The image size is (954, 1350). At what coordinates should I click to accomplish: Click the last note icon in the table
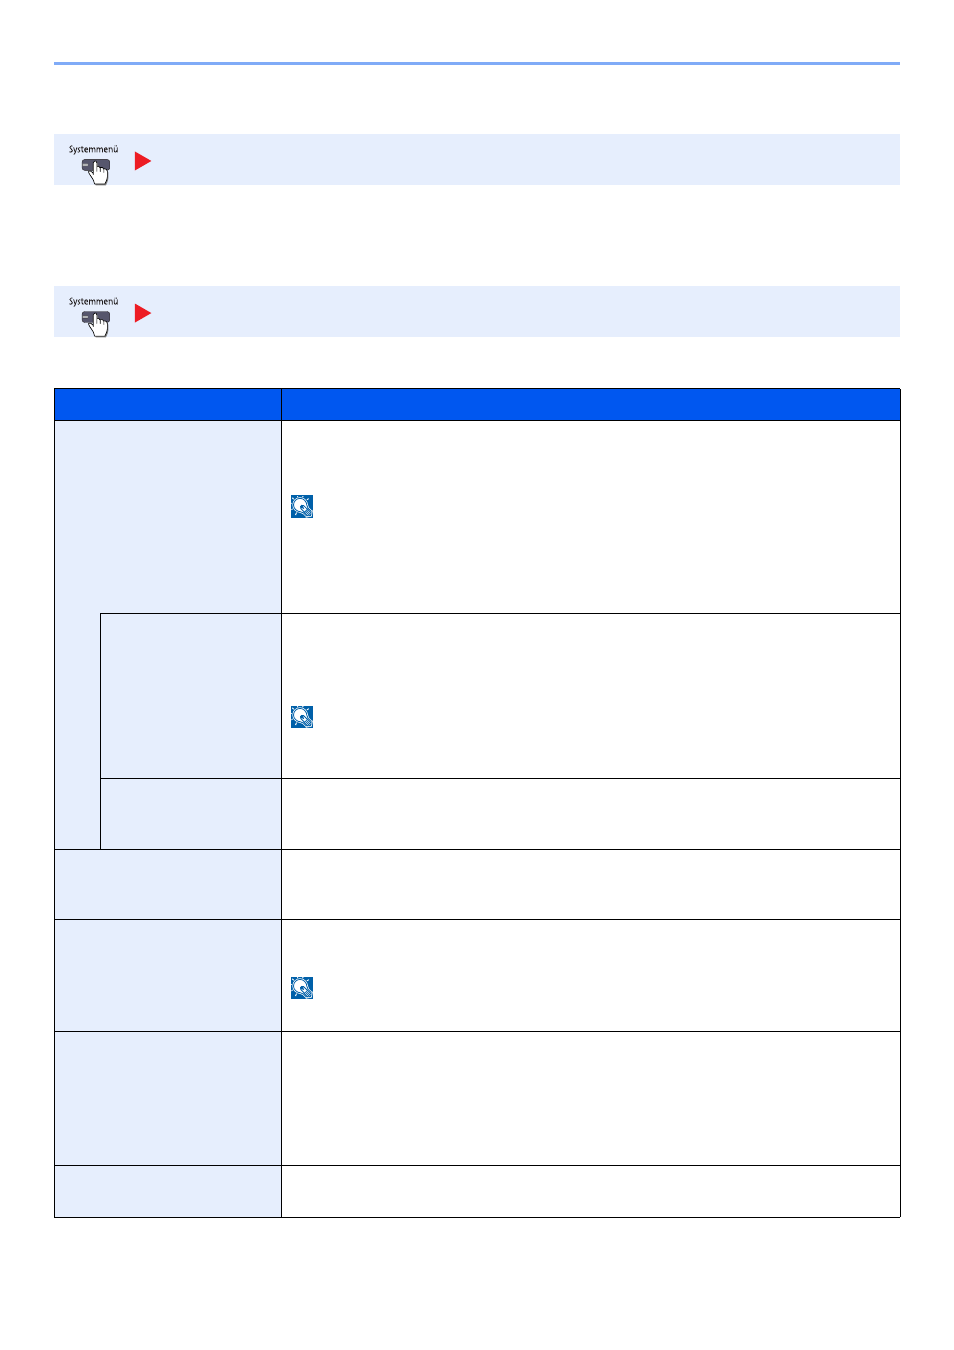[x=302, y=988]
